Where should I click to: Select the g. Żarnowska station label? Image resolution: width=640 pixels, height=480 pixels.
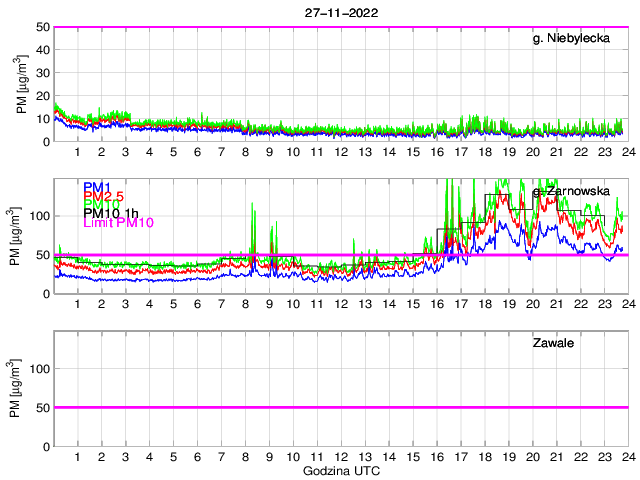571,190
